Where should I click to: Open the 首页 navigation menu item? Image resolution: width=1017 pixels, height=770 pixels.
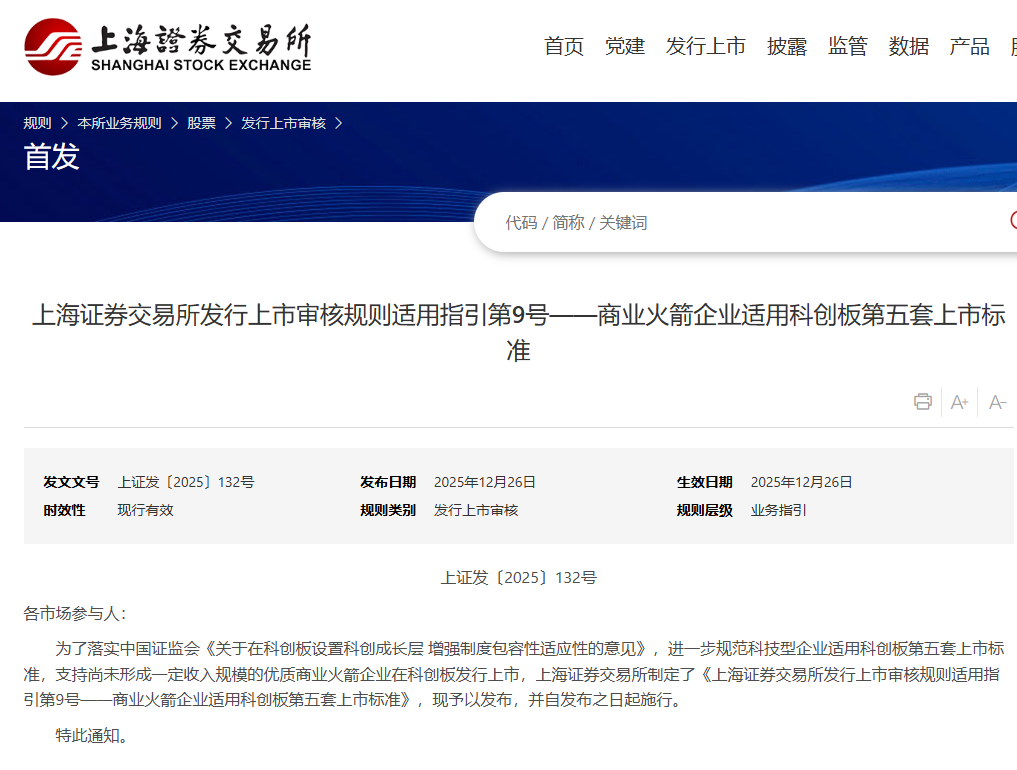click(563, 46)
